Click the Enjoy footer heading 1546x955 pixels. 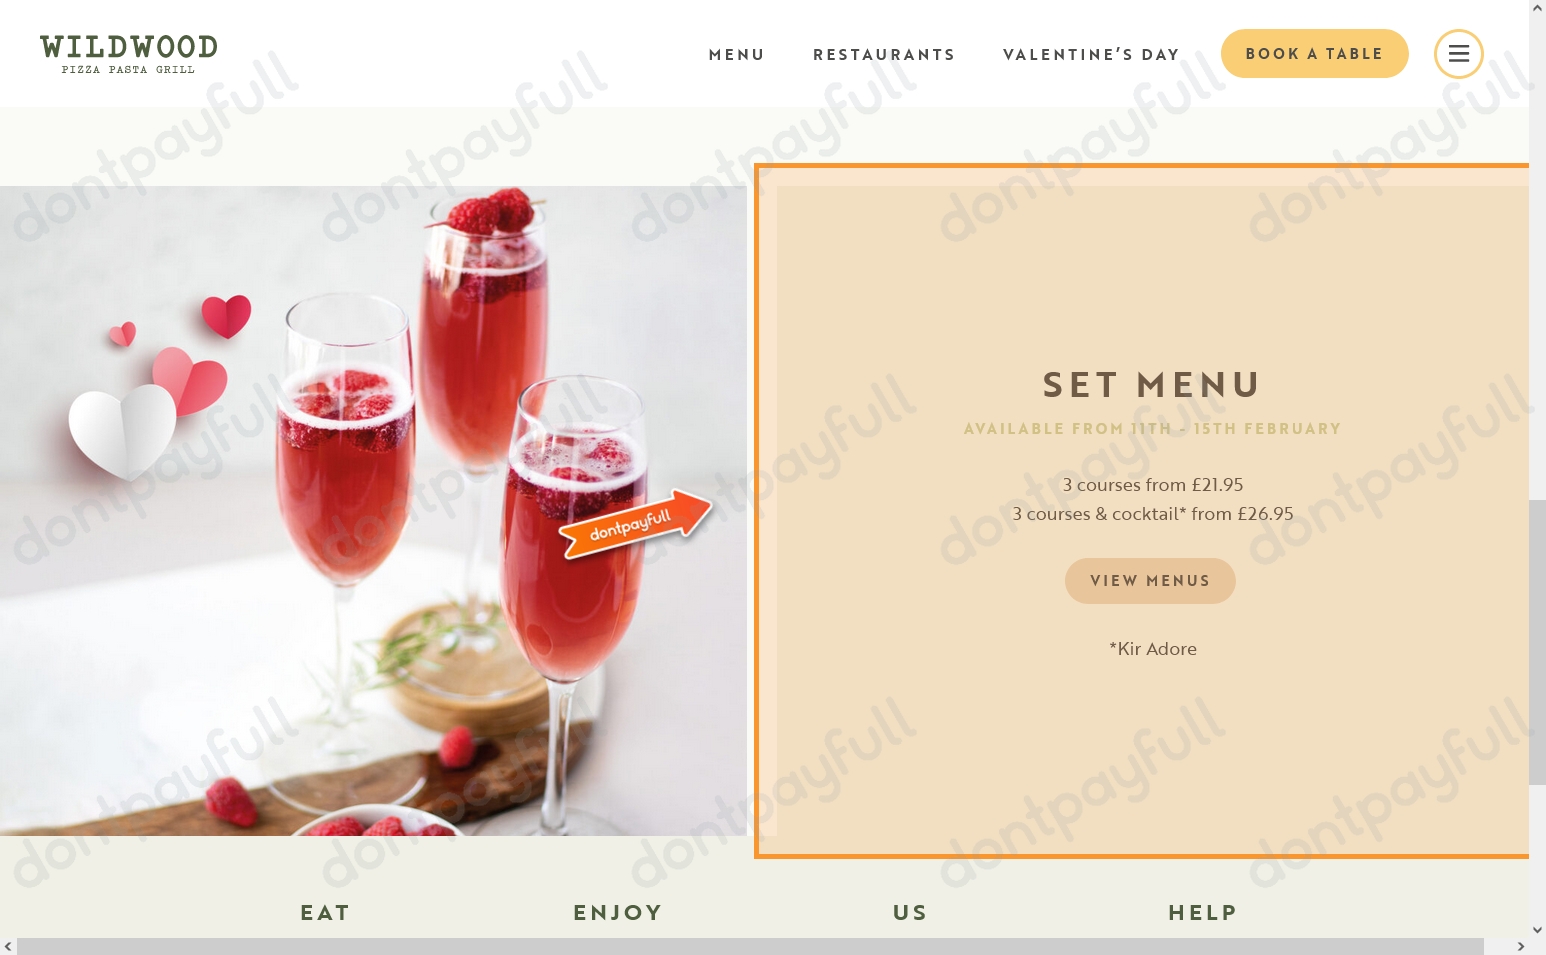point(618,913)
